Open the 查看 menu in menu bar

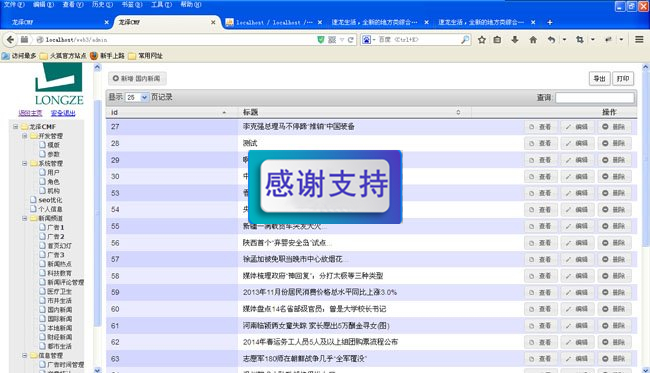(73, 4)
